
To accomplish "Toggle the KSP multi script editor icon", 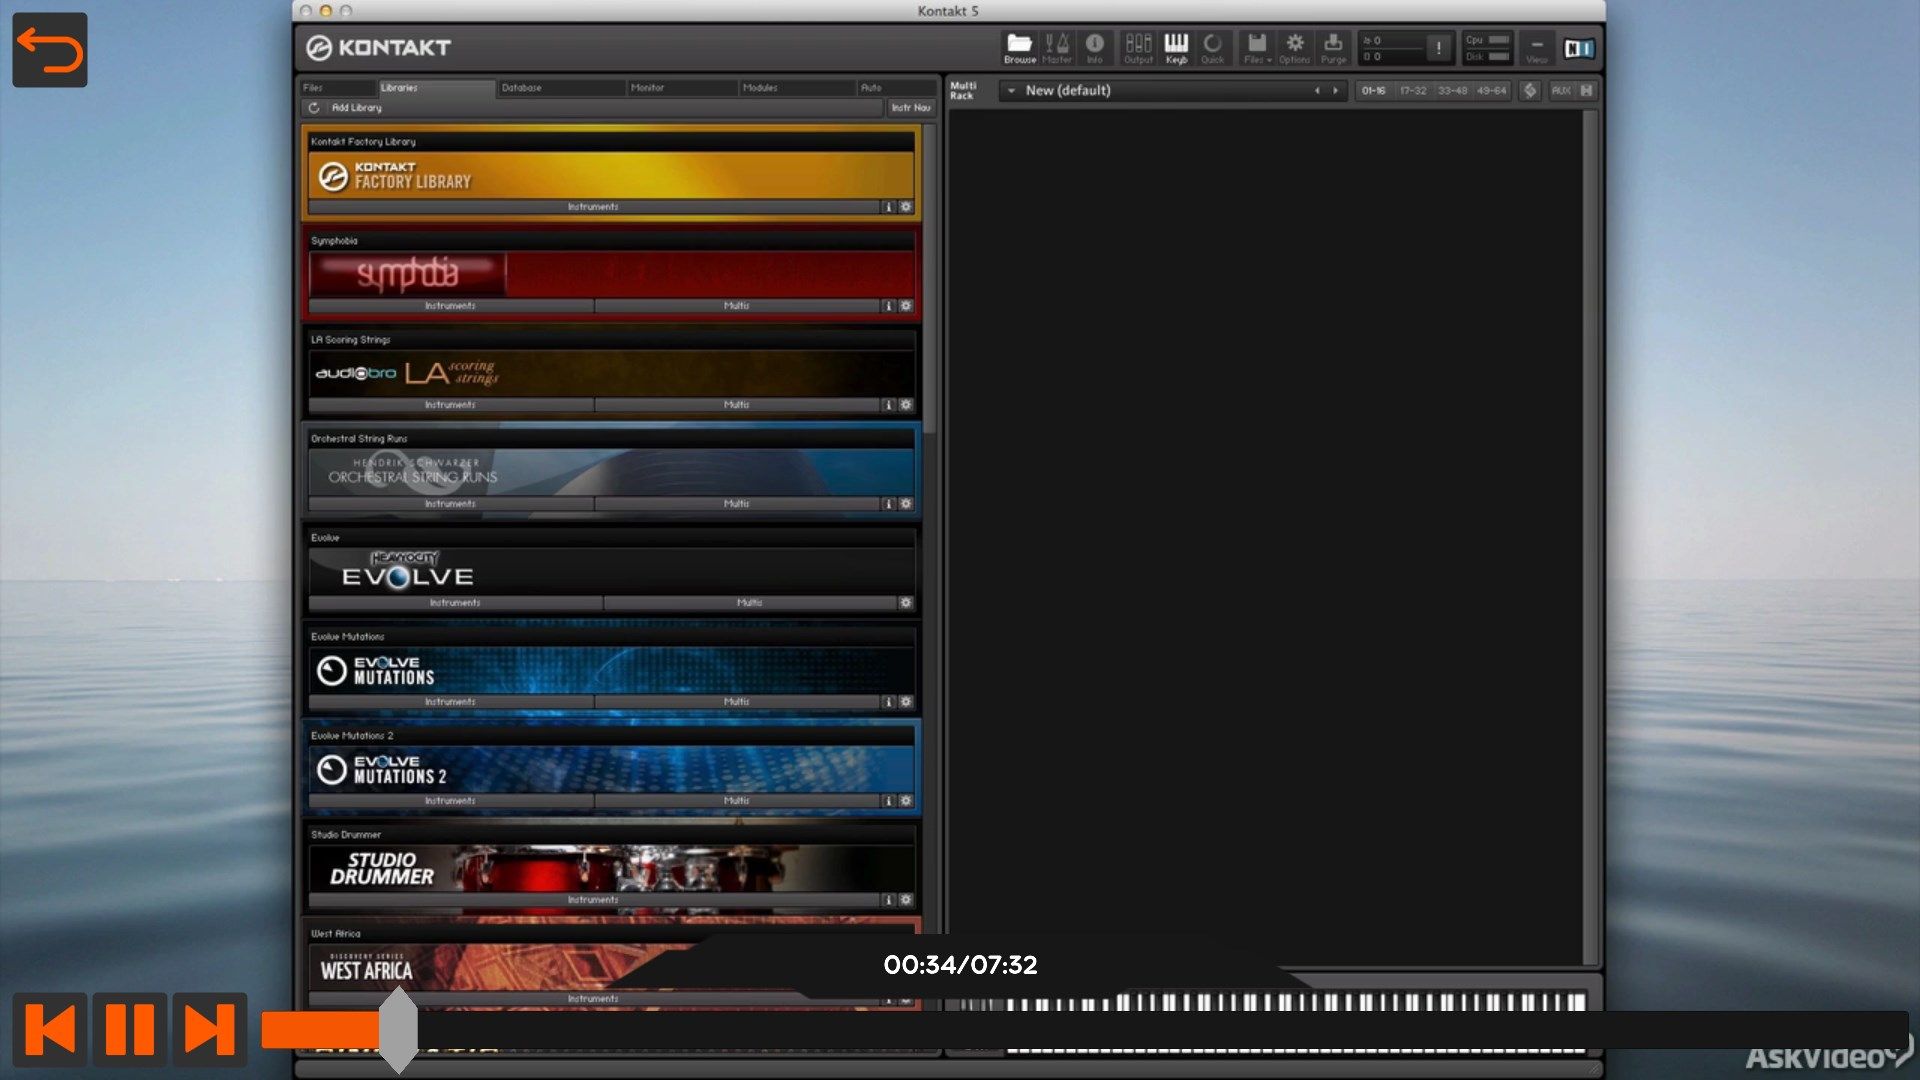I will (1529, 90).
